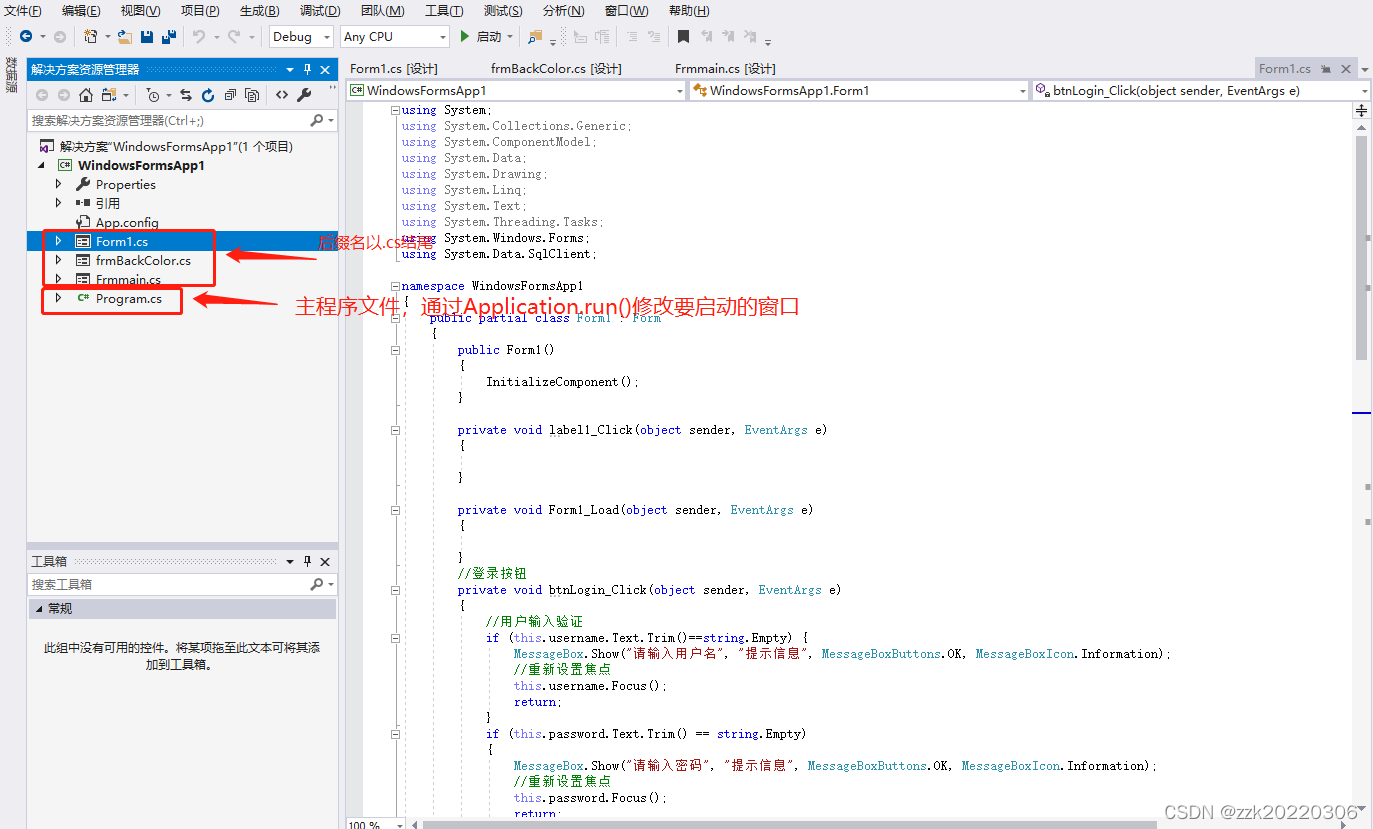Screen dimensions: 1373x829
Task: Click the Open File folder icon
Action: coord(124,36)
